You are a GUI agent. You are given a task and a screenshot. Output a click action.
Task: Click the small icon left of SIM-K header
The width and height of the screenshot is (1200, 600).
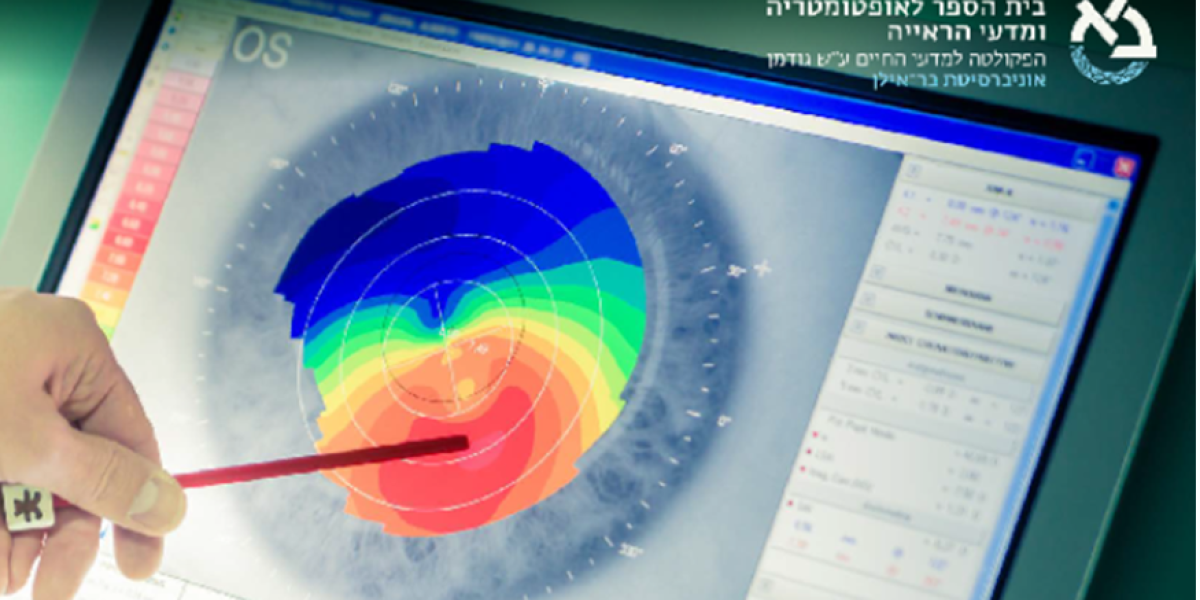(x=912, y=169)
